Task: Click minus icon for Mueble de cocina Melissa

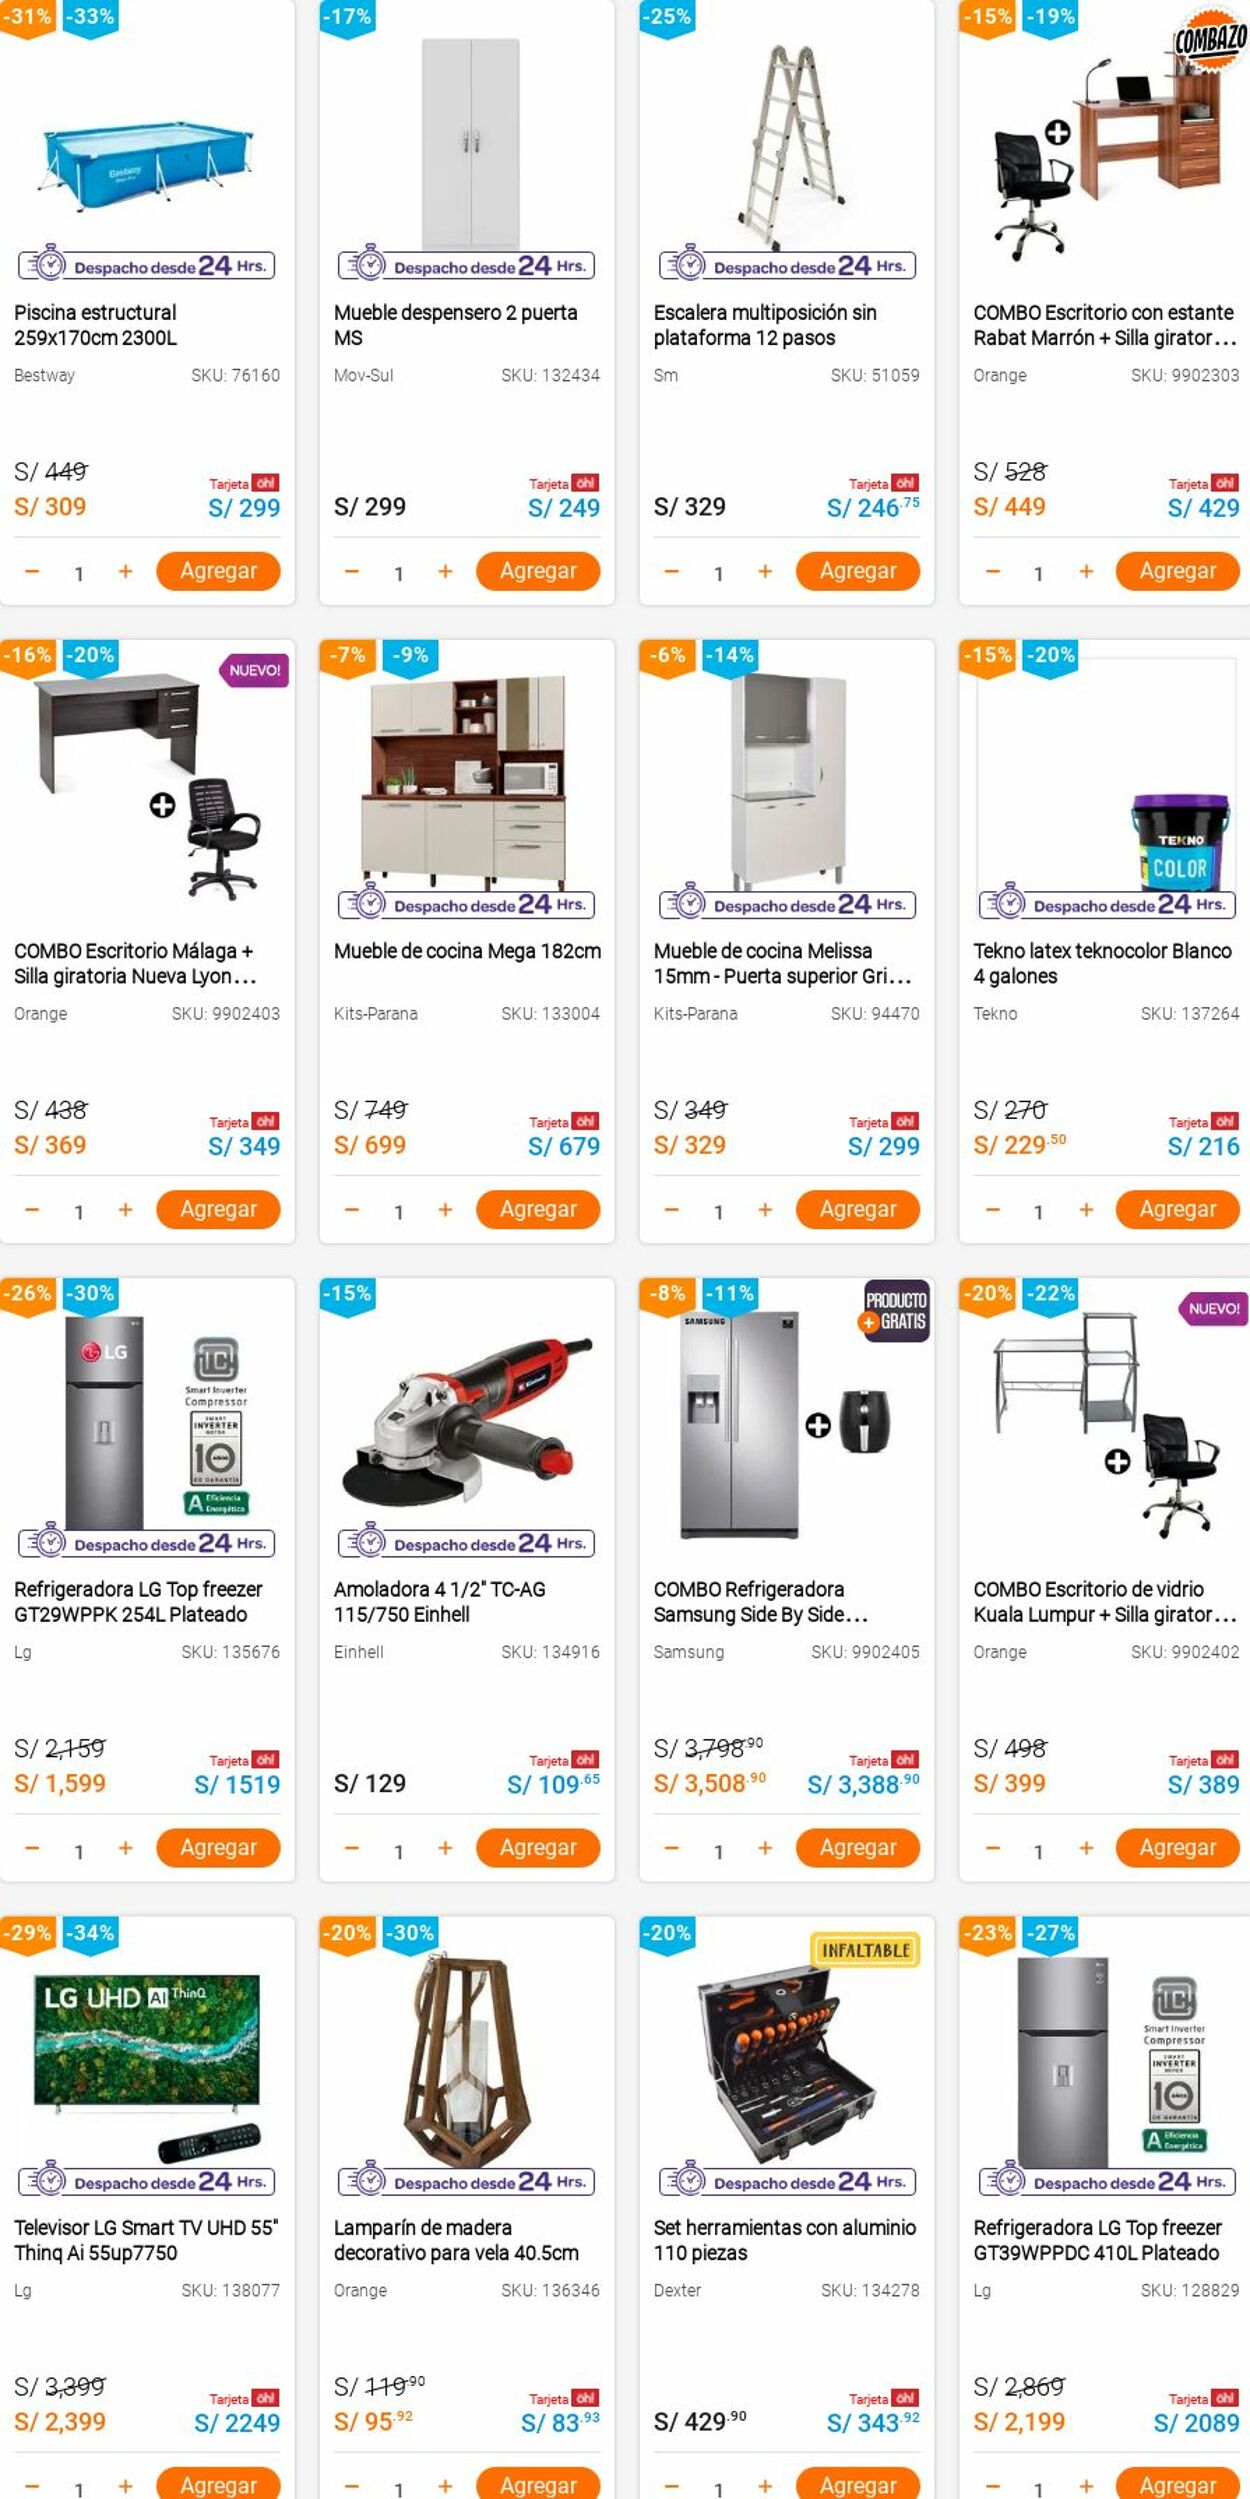Action: pos(671,1210)
